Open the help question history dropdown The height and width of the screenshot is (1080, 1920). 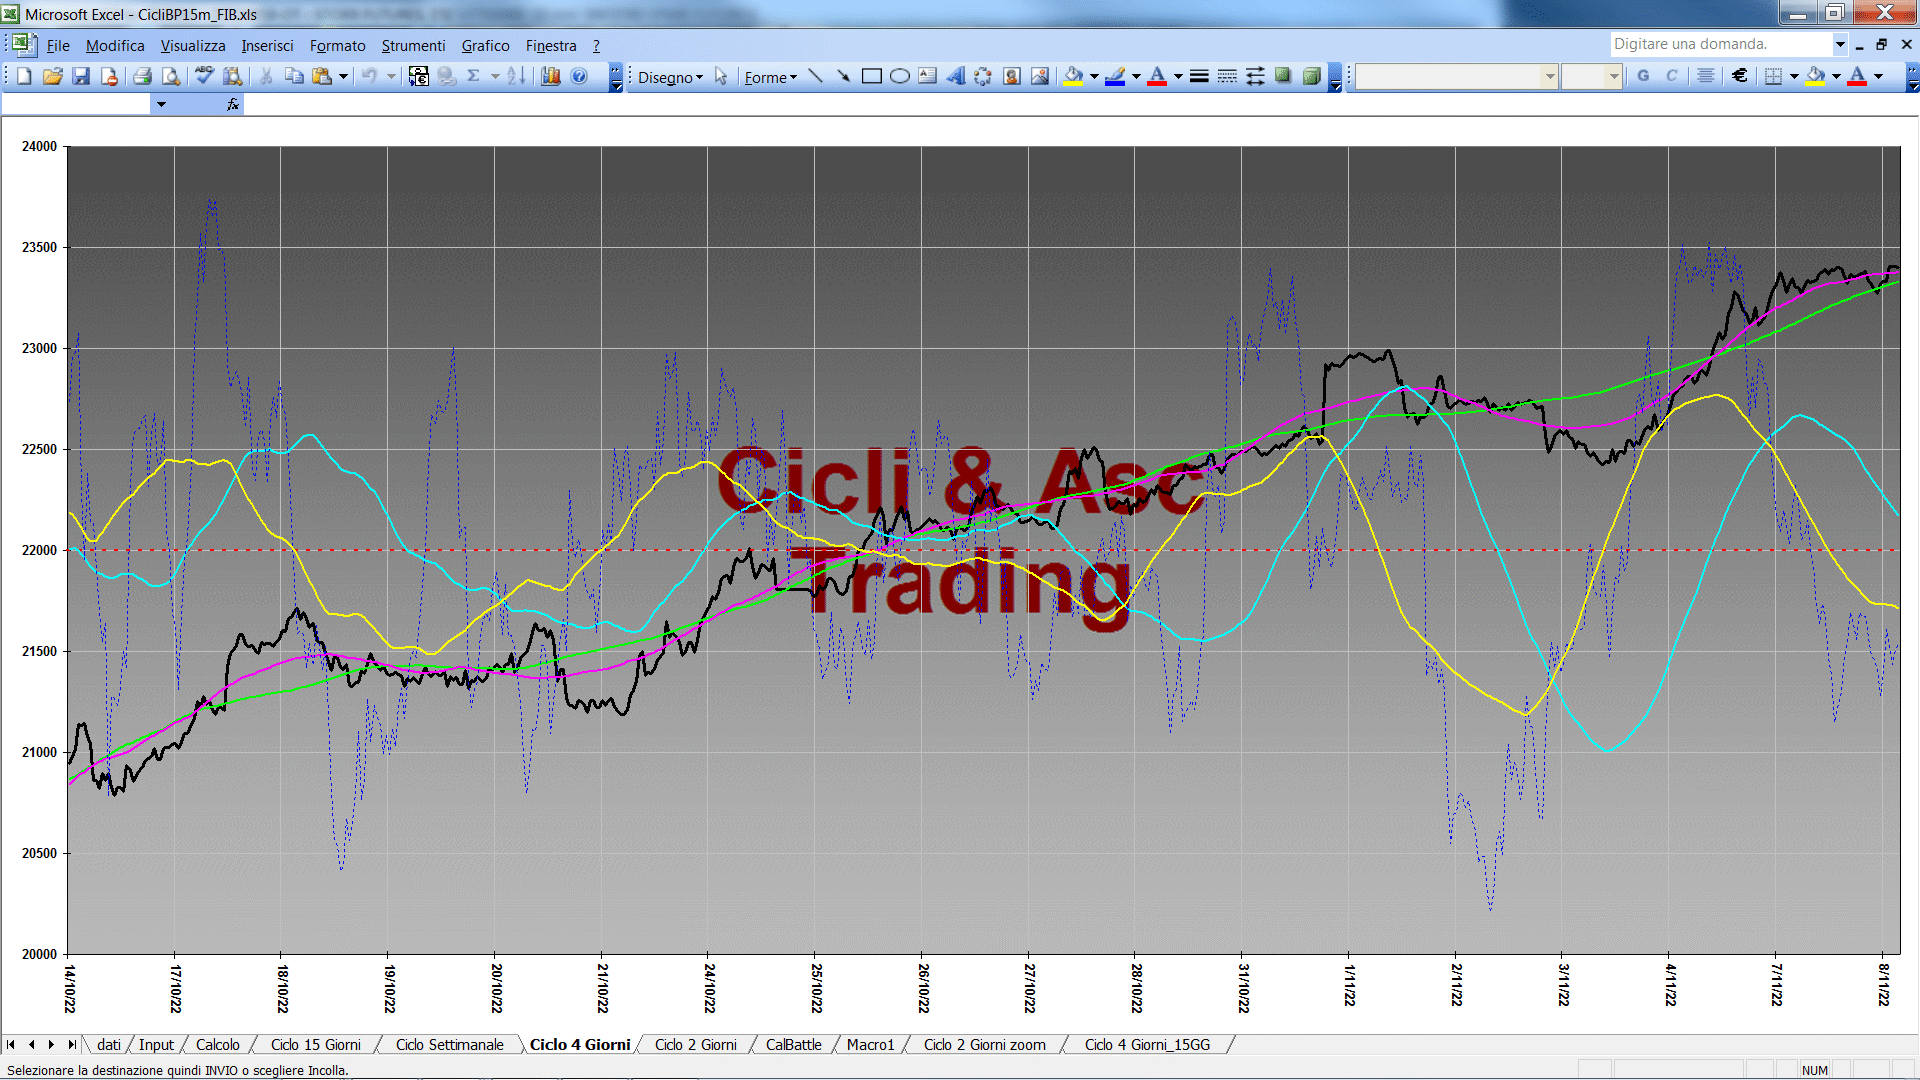point(1840,44)
